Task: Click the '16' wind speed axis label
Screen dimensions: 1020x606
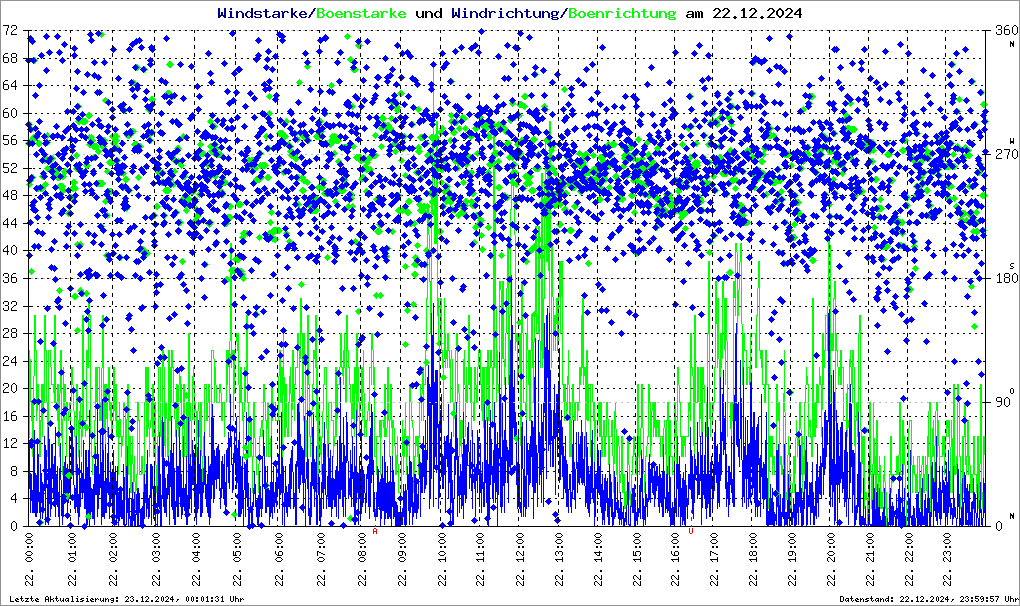Action: click(10, 416)
